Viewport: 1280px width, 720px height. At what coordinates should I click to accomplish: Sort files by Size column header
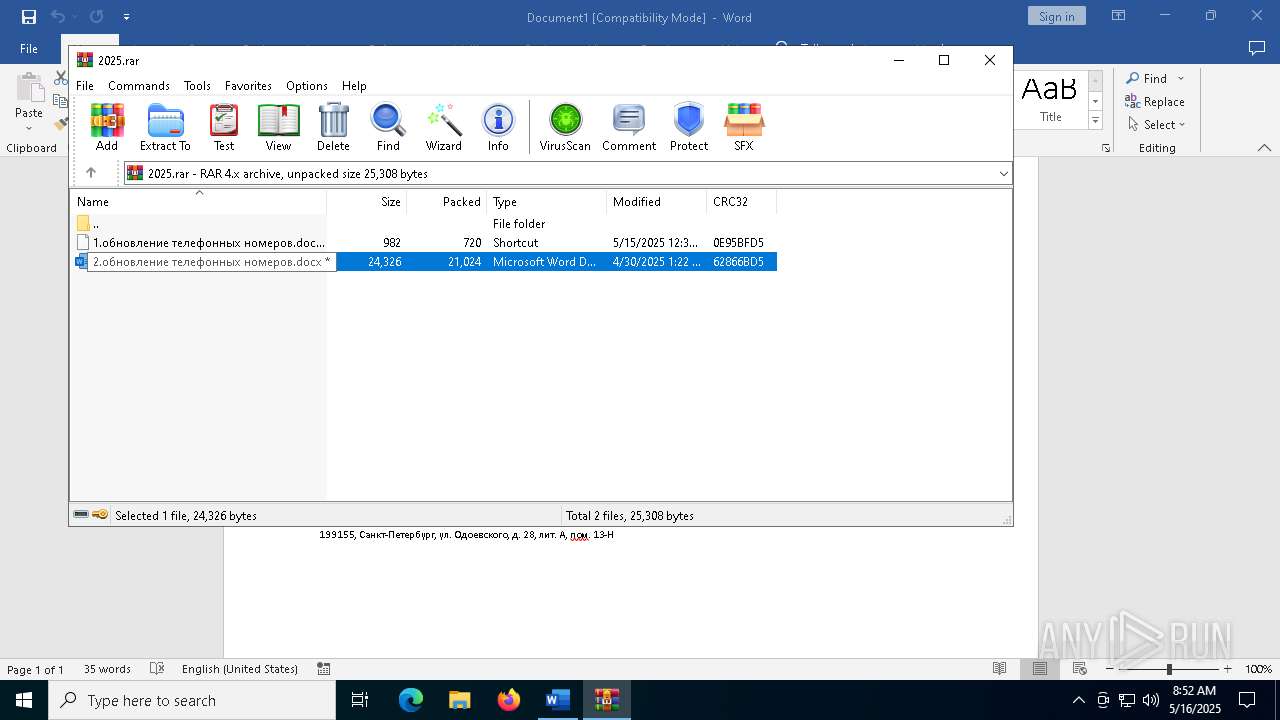coord(367,201)
